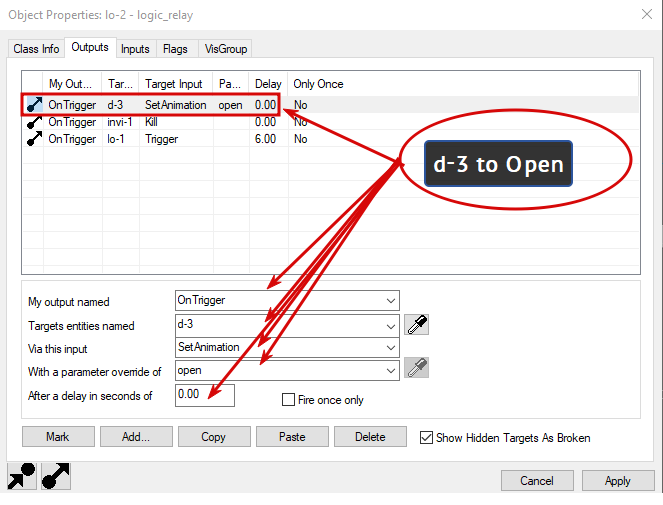The image size is (663, 505).
Task: Enable the Fire once only checkbox
Action: 288,400
